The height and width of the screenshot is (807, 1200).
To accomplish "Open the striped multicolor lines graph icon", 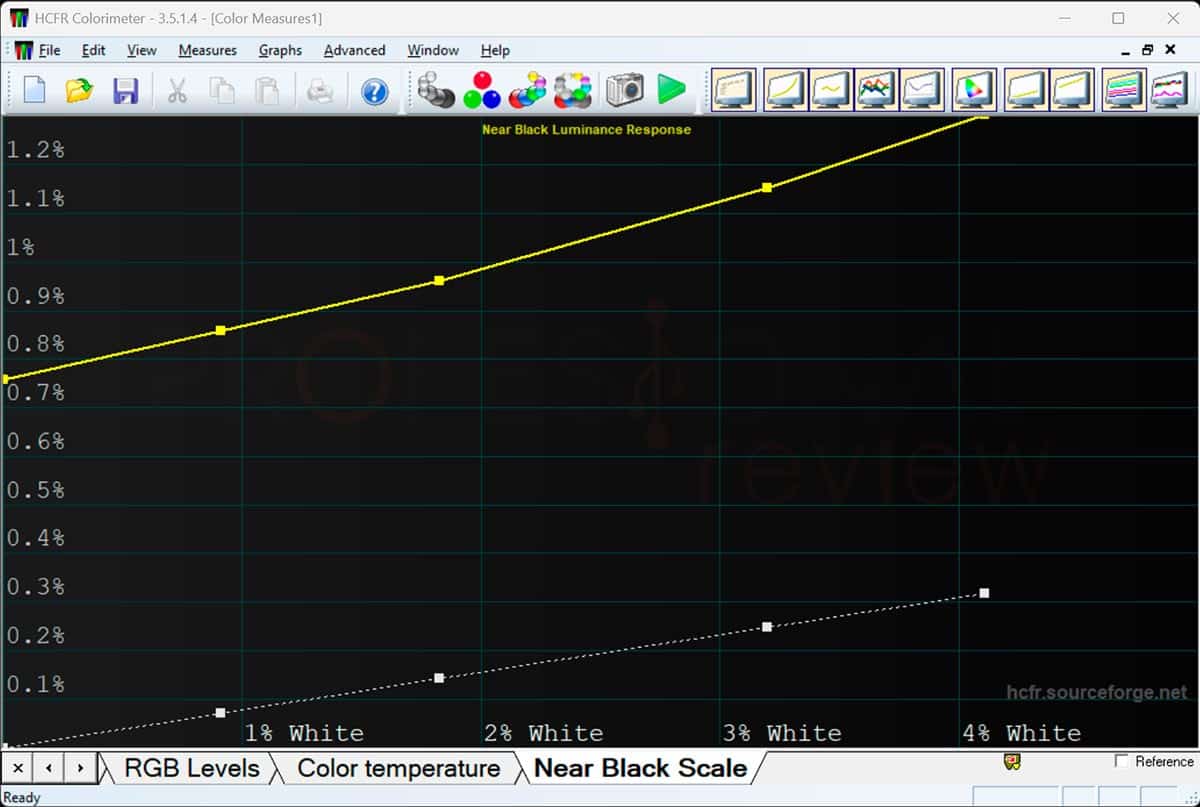I will [x=1124, y=90].
